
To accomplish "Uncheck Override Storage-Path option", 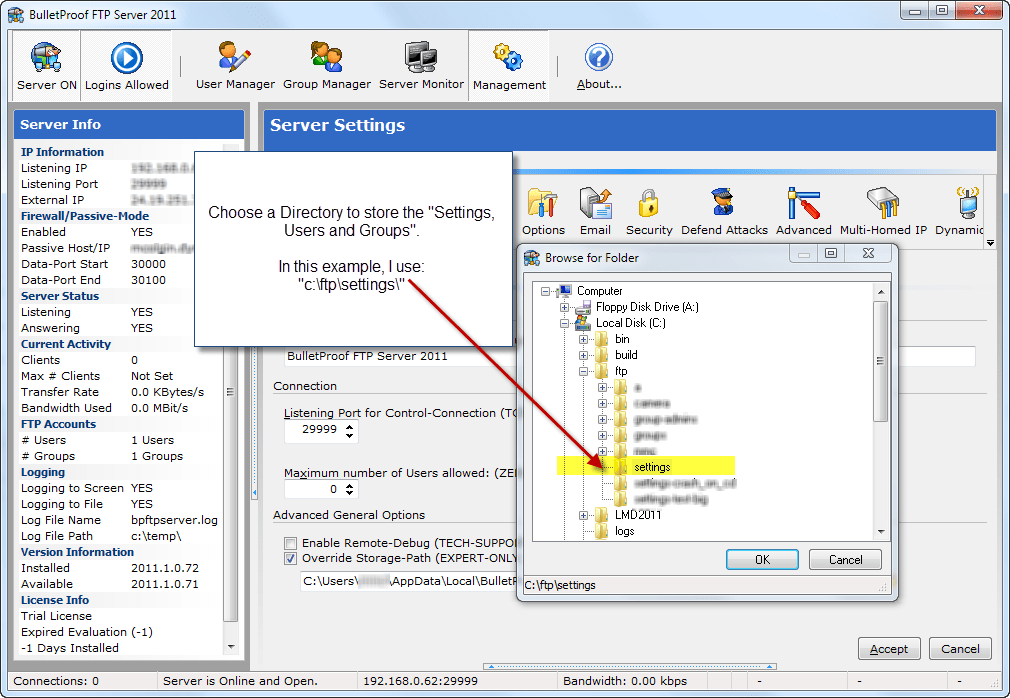I will tap(291, 559).
